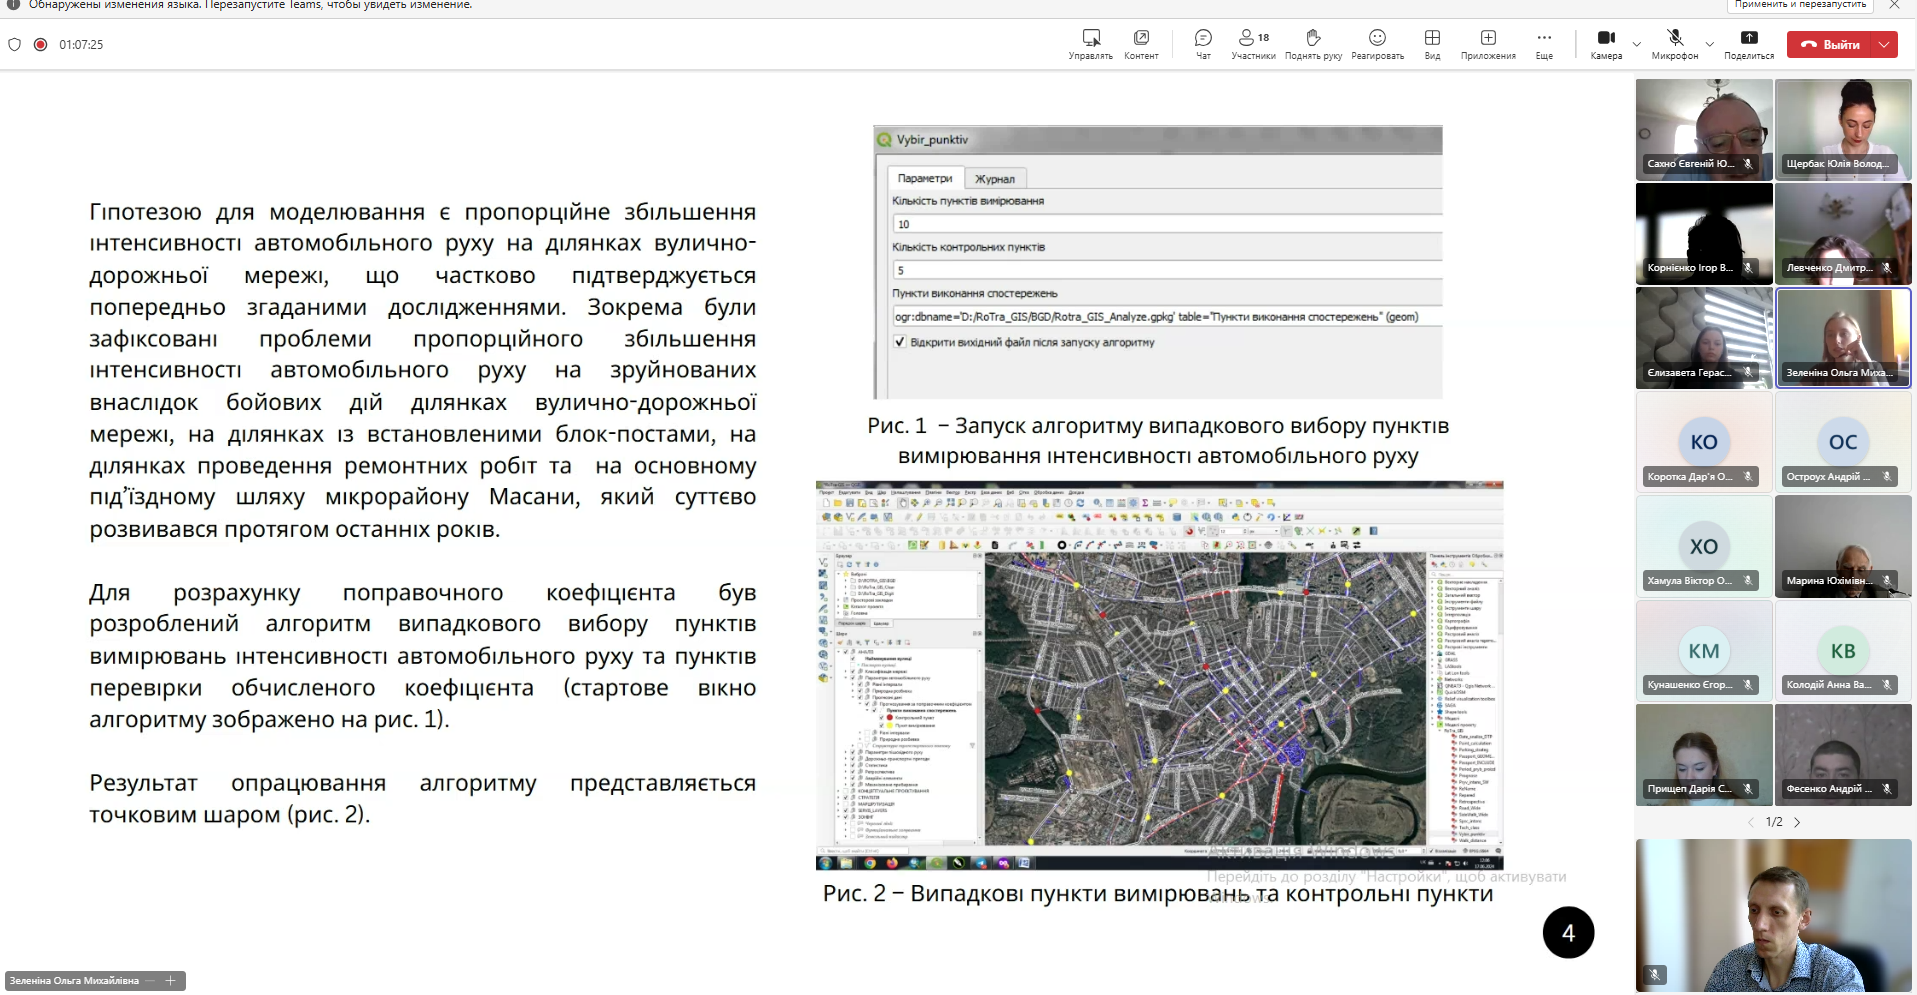The image size is (1917, 995).
Task: Go to next page of participant tiles
Action: click(x=1797, y=822)
